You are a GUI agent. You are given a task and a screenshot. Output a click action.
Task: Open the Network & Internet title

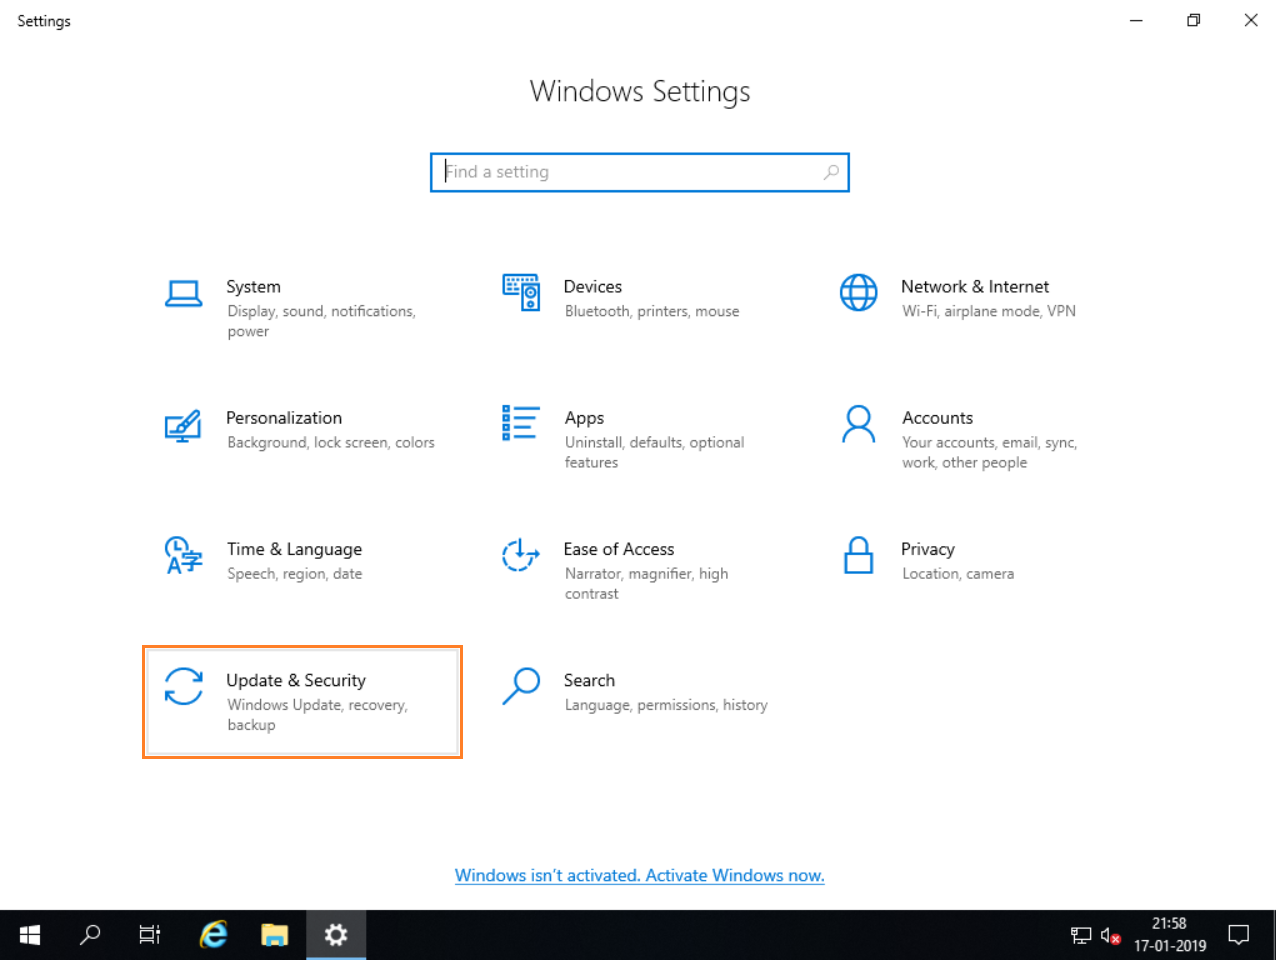pyautogui.click(x=975, y=287)
